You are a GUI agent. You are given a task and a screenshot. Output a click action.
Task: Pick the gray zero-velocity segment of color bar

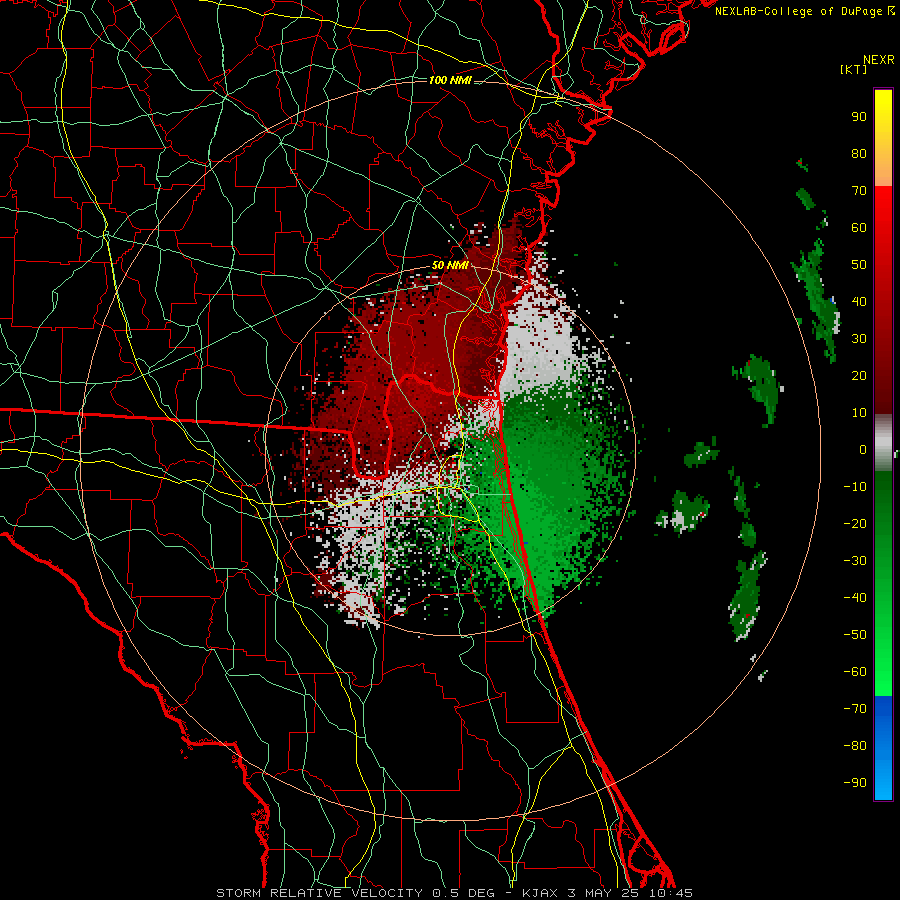pos(883,443)
